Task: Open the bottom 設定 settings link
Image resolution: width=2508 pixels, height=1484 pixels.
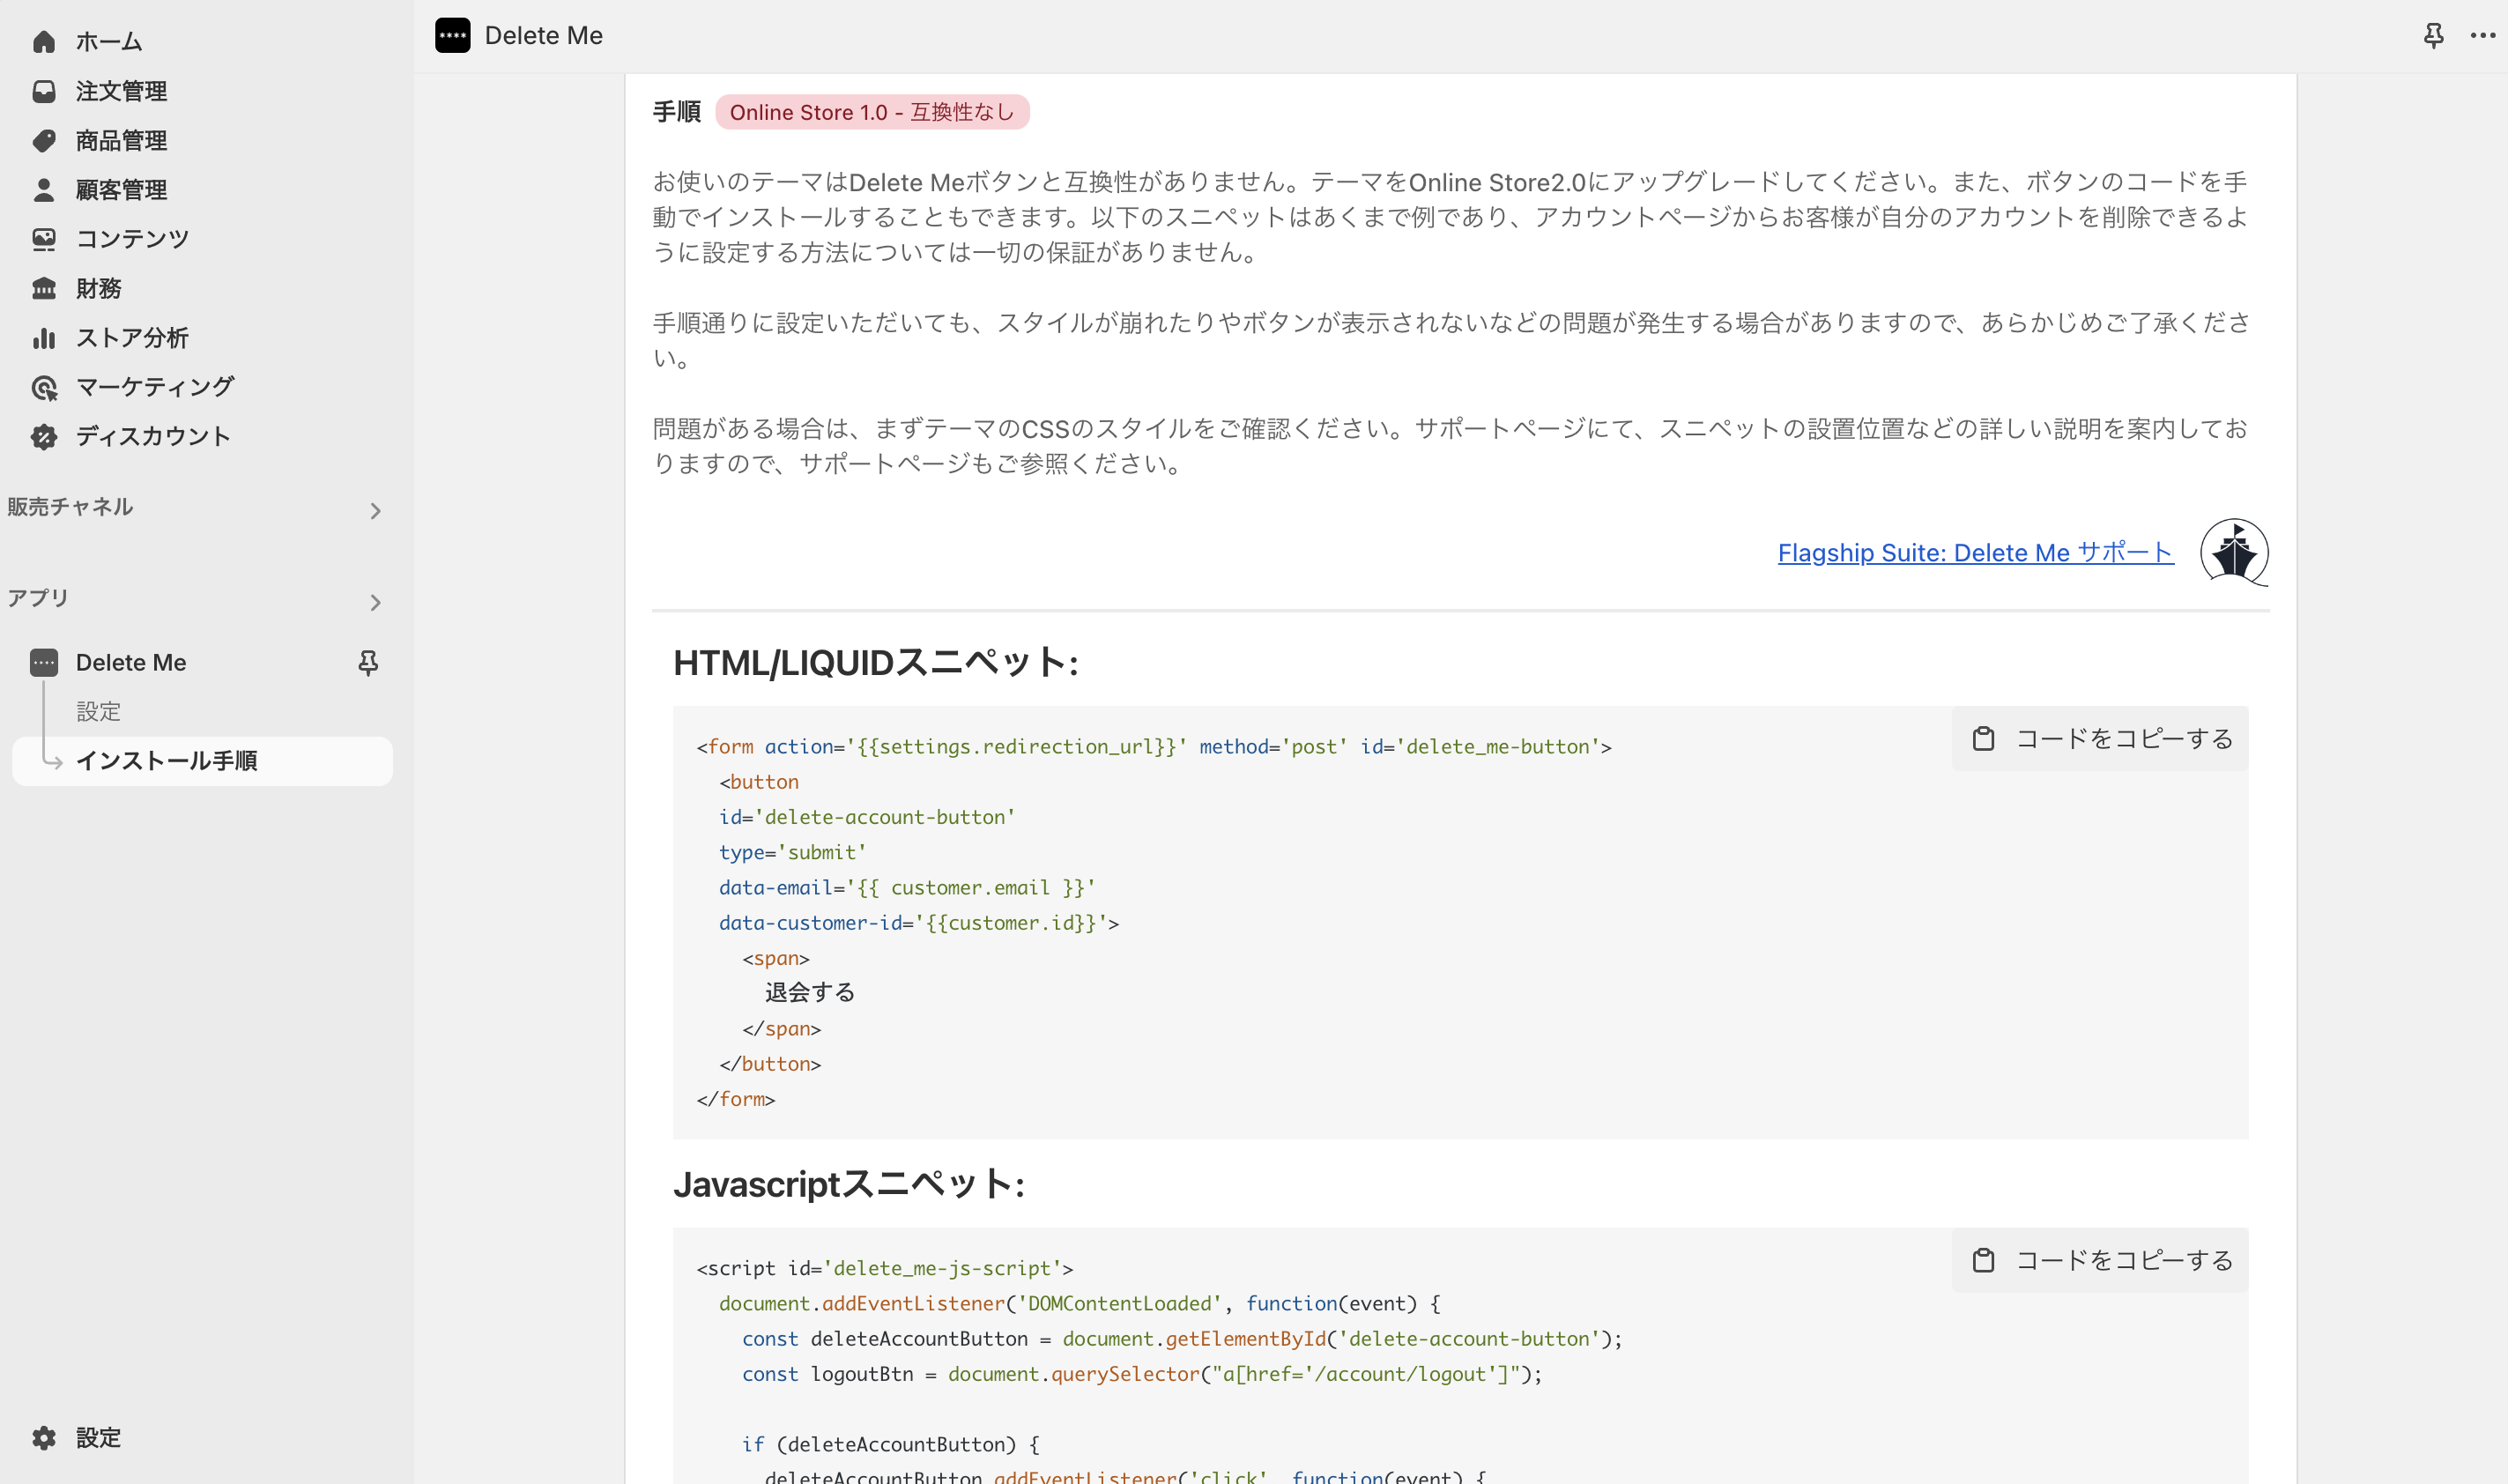Action: tap(98, 1437)
